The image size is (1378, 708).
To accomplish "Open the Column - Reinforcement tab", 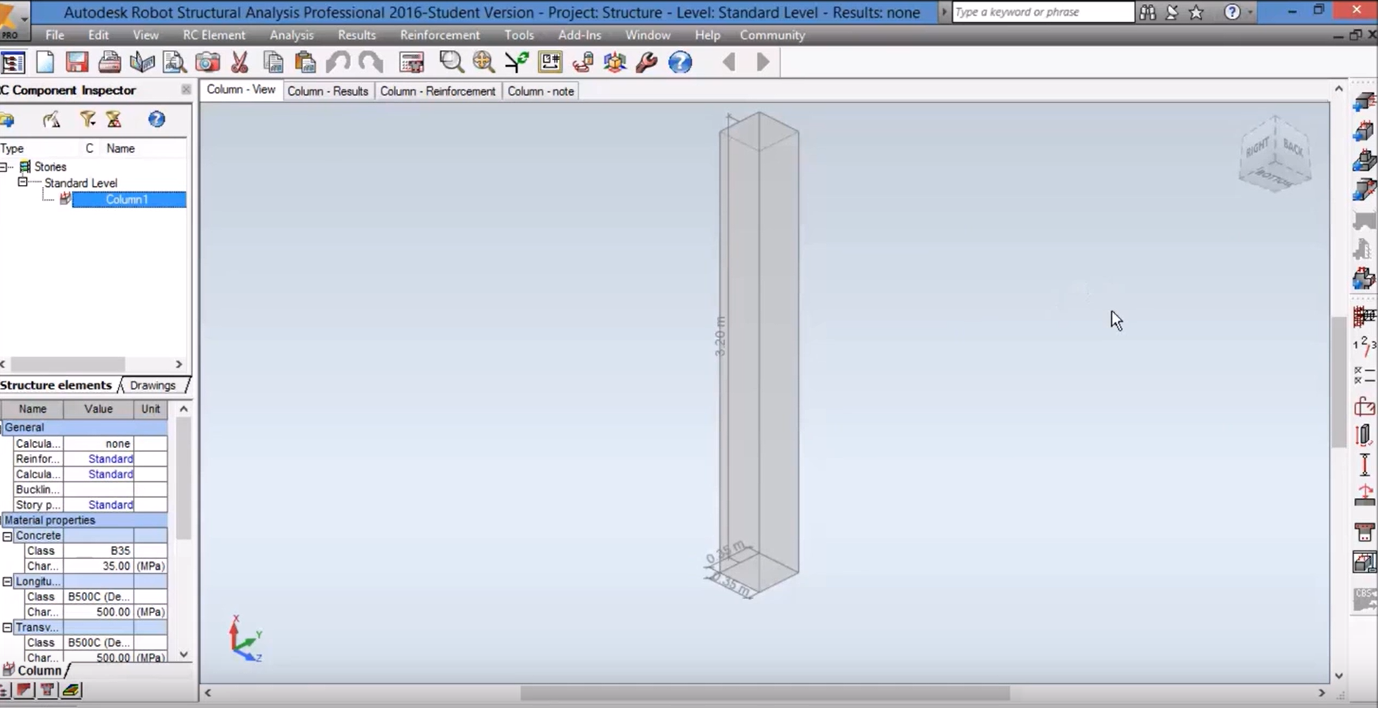I will 437,91.
